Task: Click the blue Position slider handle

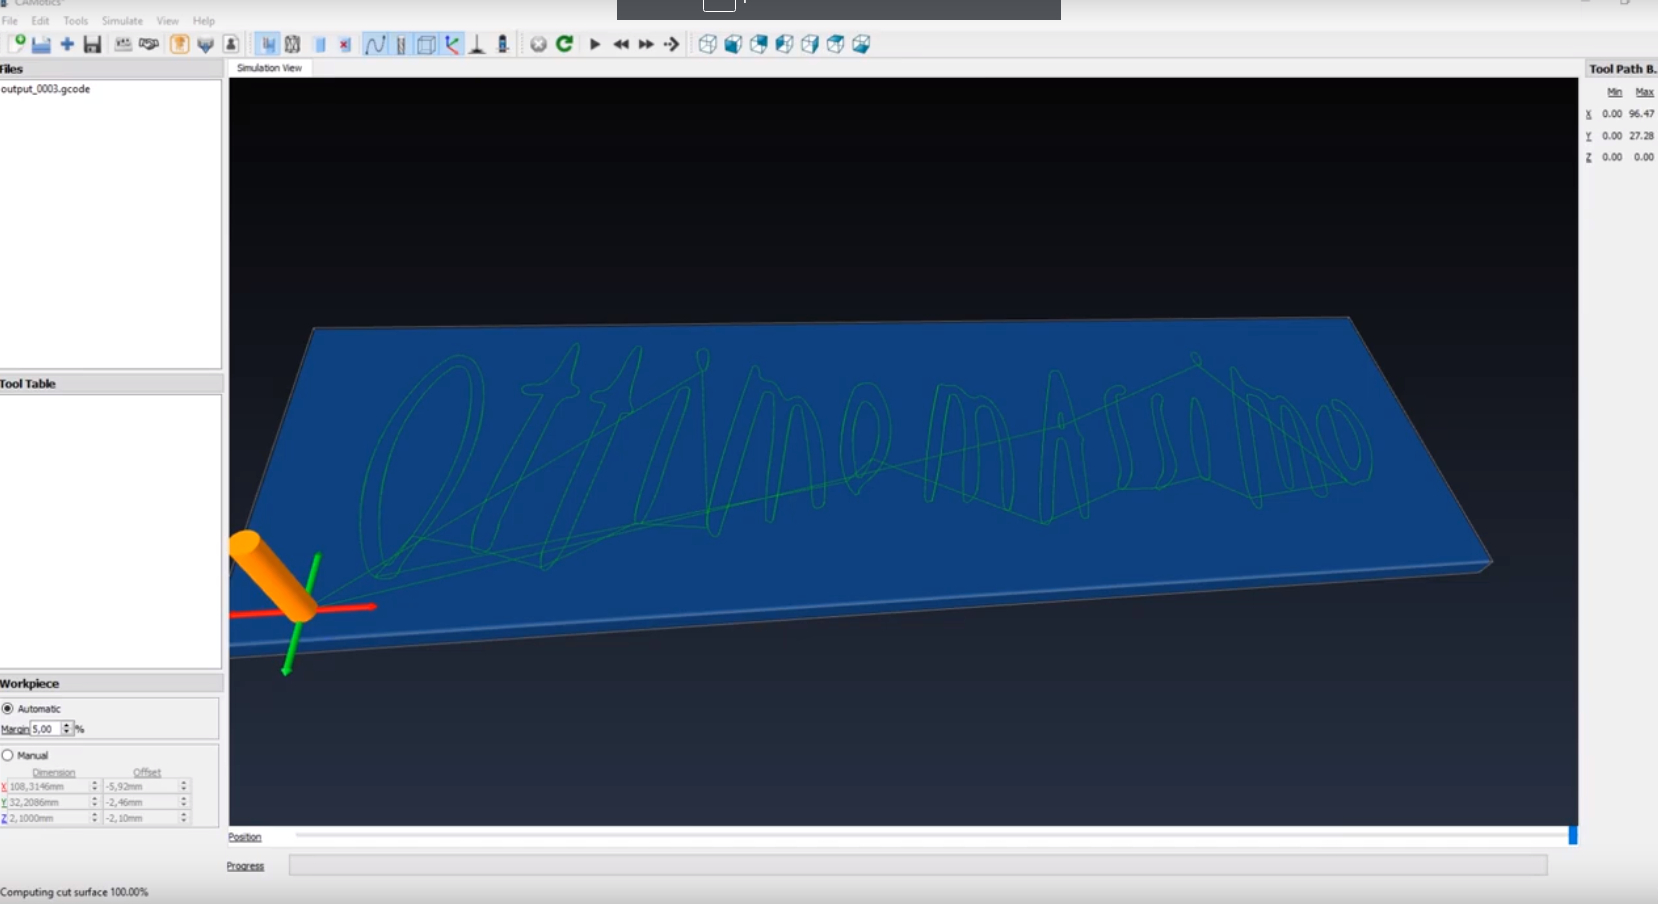Action: 1573,835
